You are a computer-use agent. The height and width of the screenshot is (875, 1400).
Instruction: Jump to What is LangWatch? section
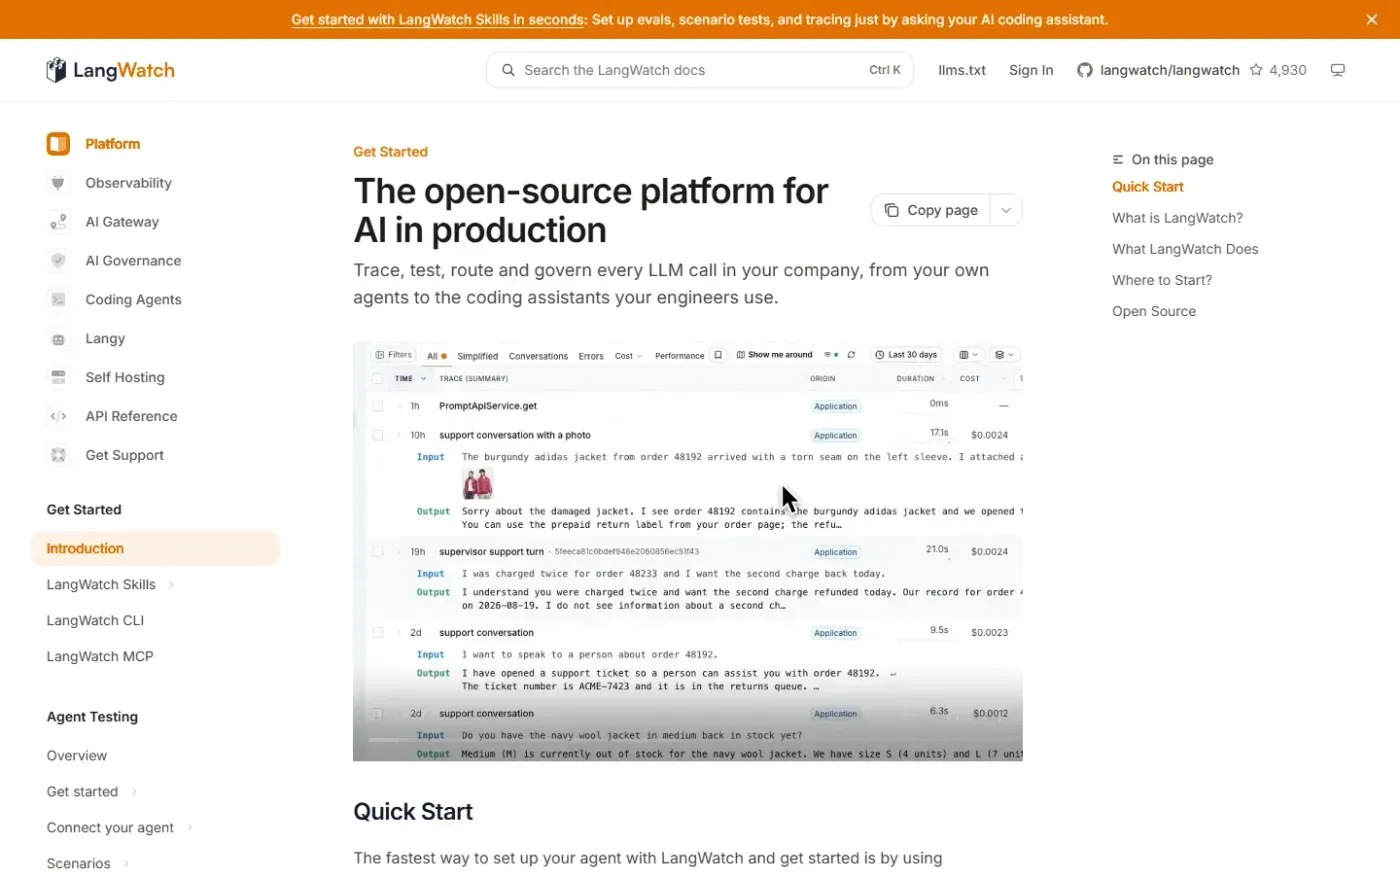click(x=1177, y=218)
